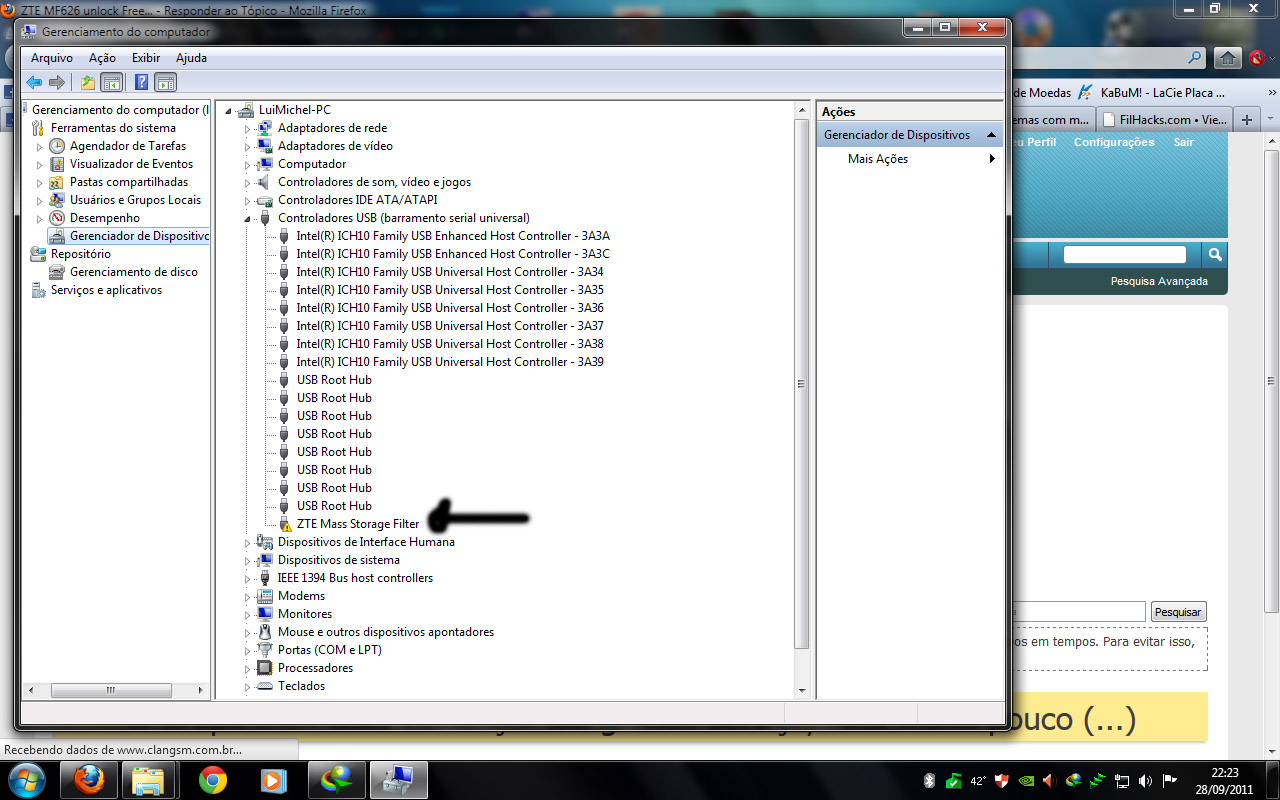Select the LuiMichel-PC root device node
The height and width of the screenshot is (800, 1280).
pos(294,110)
